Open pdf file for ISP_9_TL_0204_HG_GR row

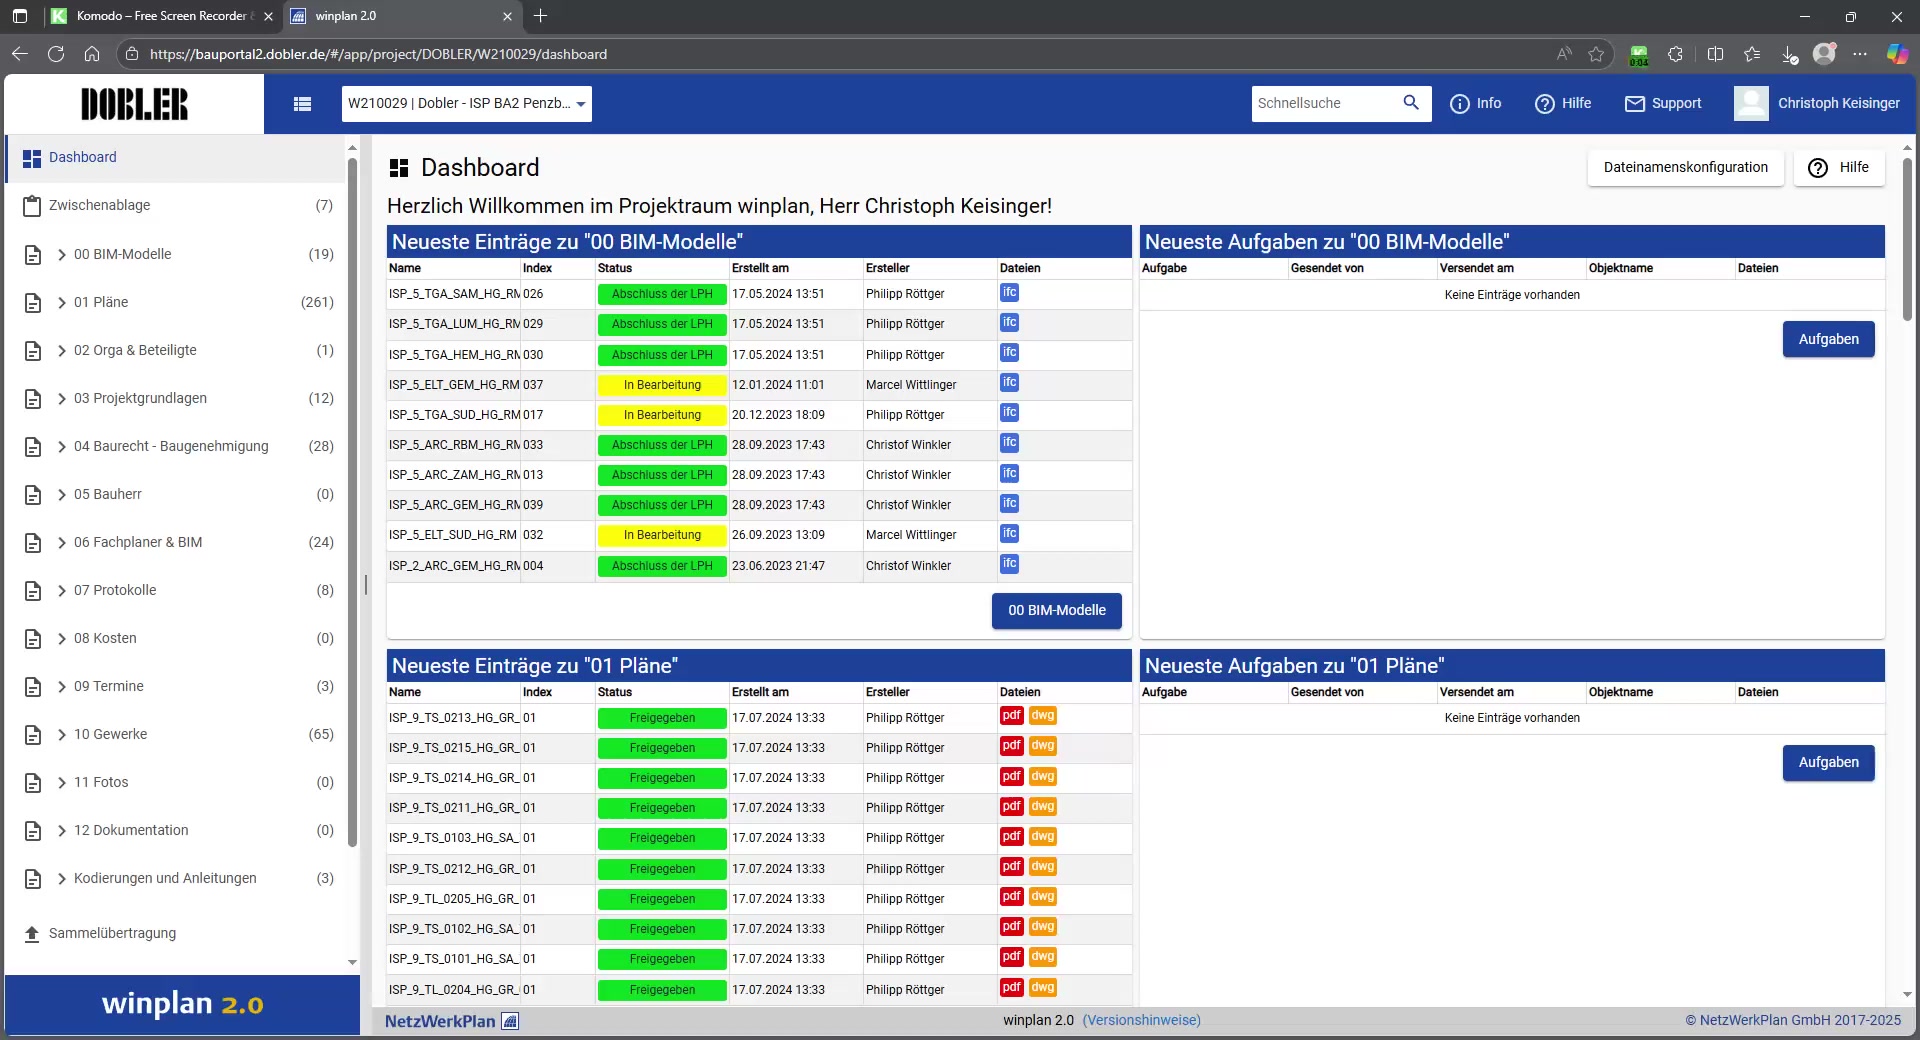click(1011, 988)
